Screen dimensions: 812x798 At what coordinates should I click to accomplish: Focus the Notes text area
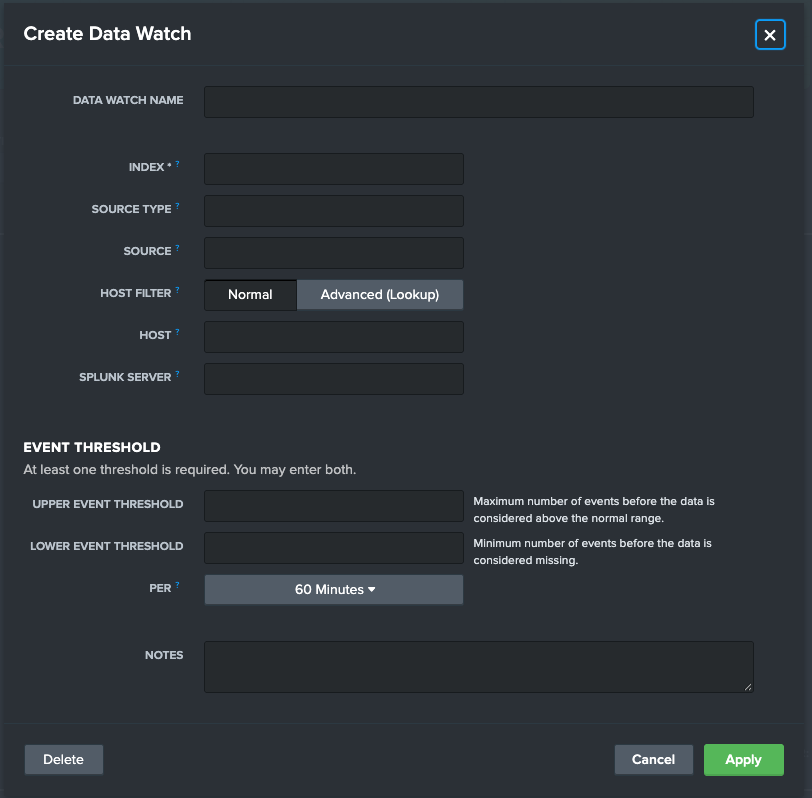478,667
